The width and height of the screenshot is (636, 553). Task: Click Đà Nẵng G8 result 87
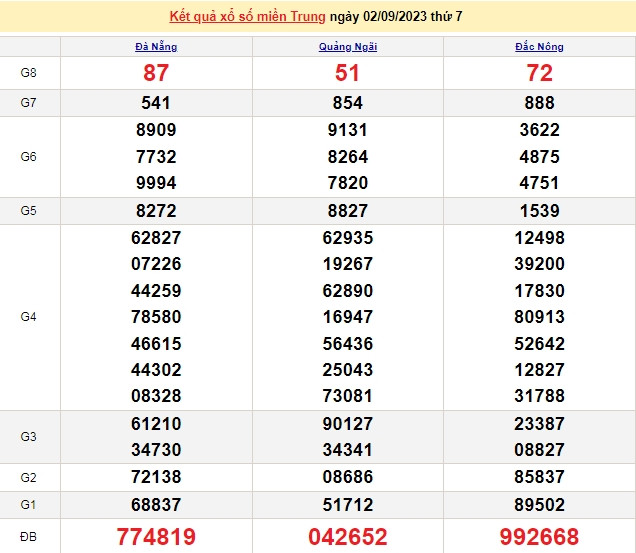(x=156, y=73)
